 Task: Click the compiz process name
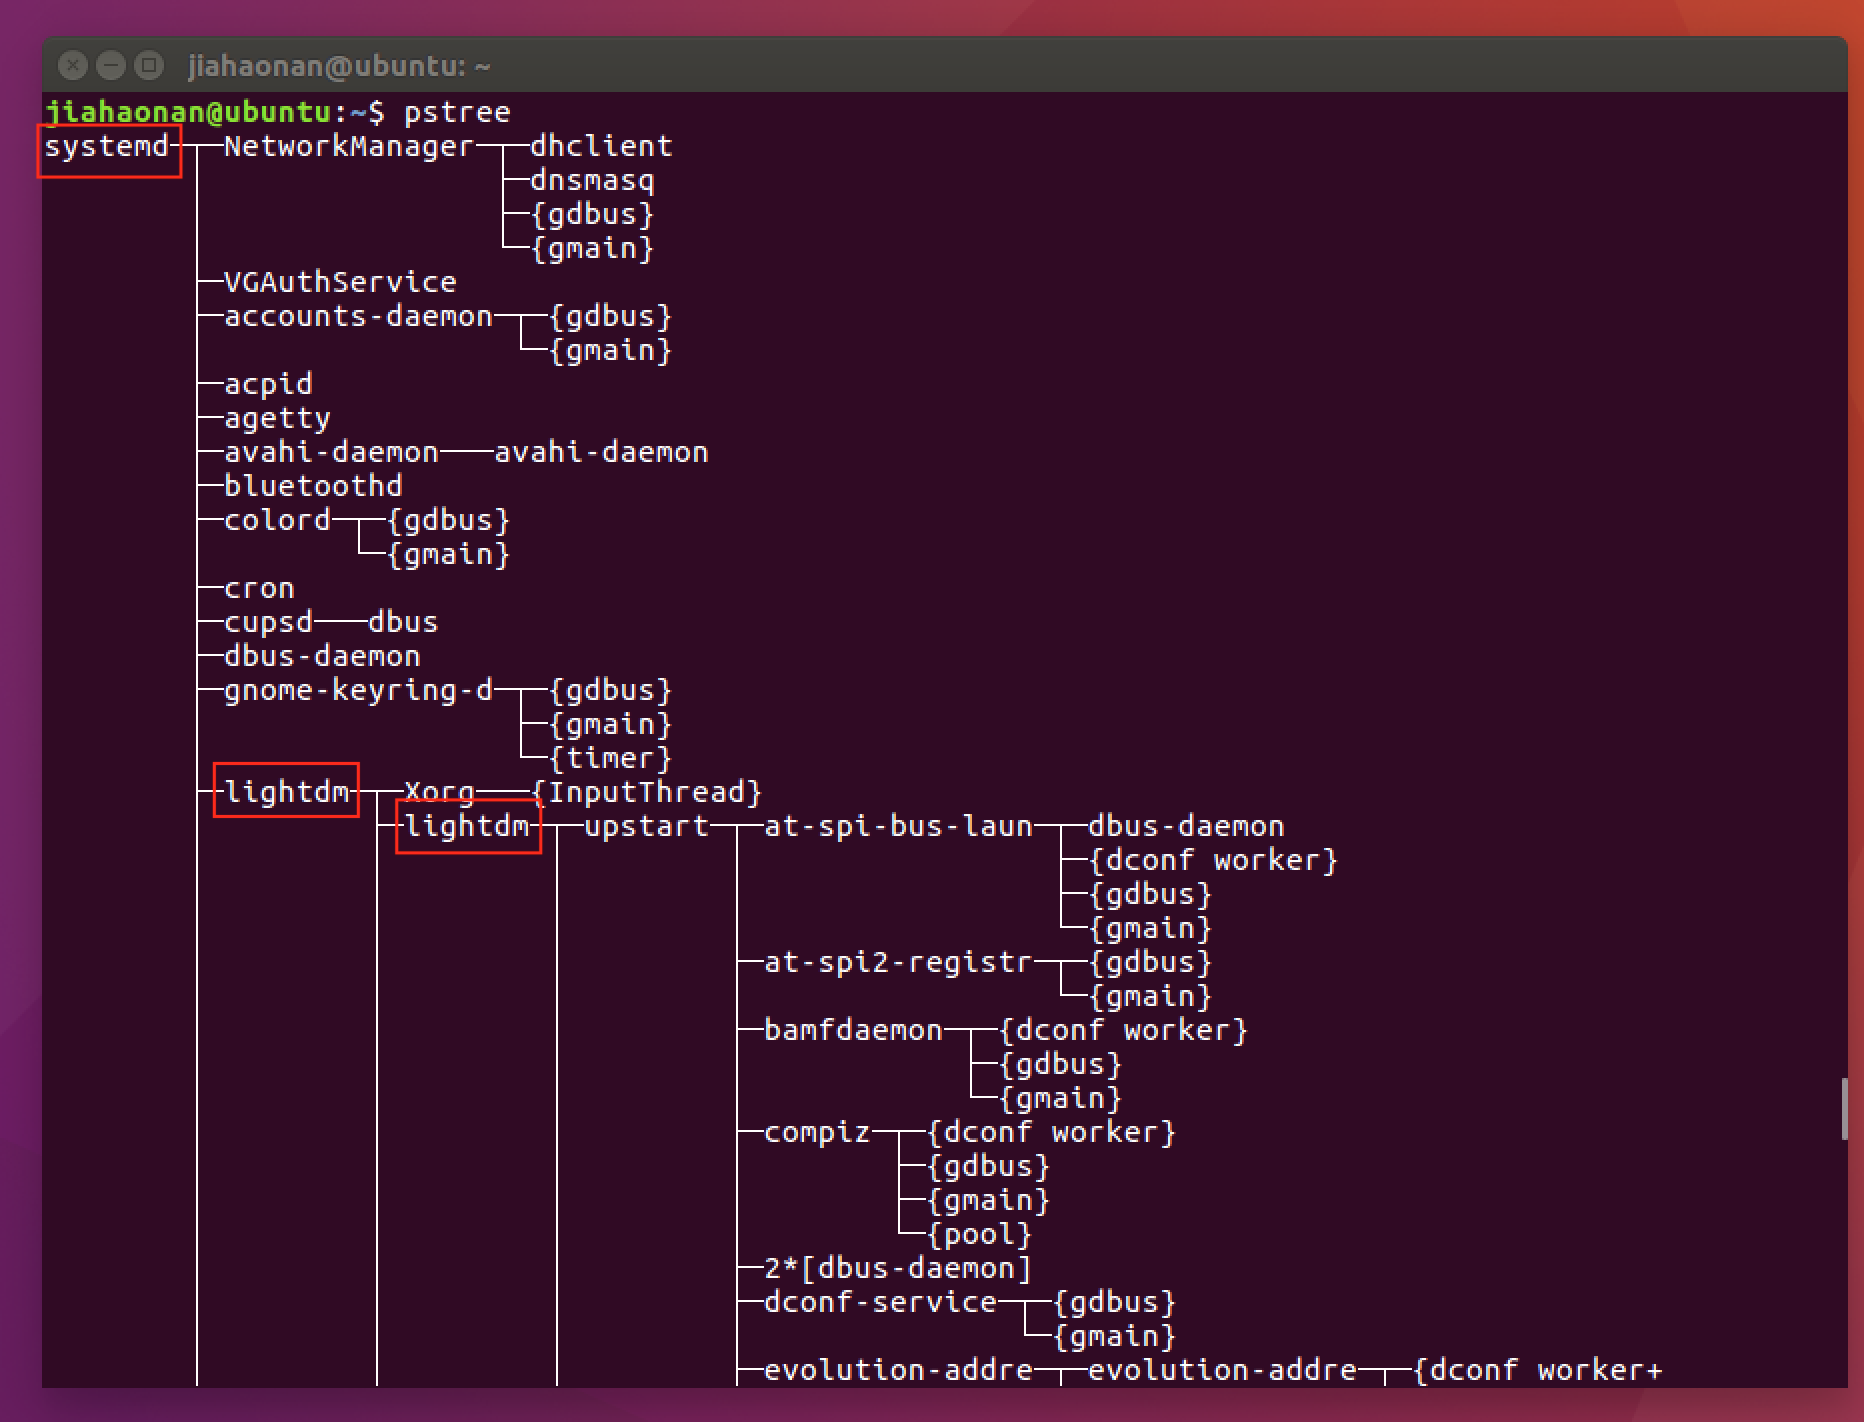click(817, 1132)
